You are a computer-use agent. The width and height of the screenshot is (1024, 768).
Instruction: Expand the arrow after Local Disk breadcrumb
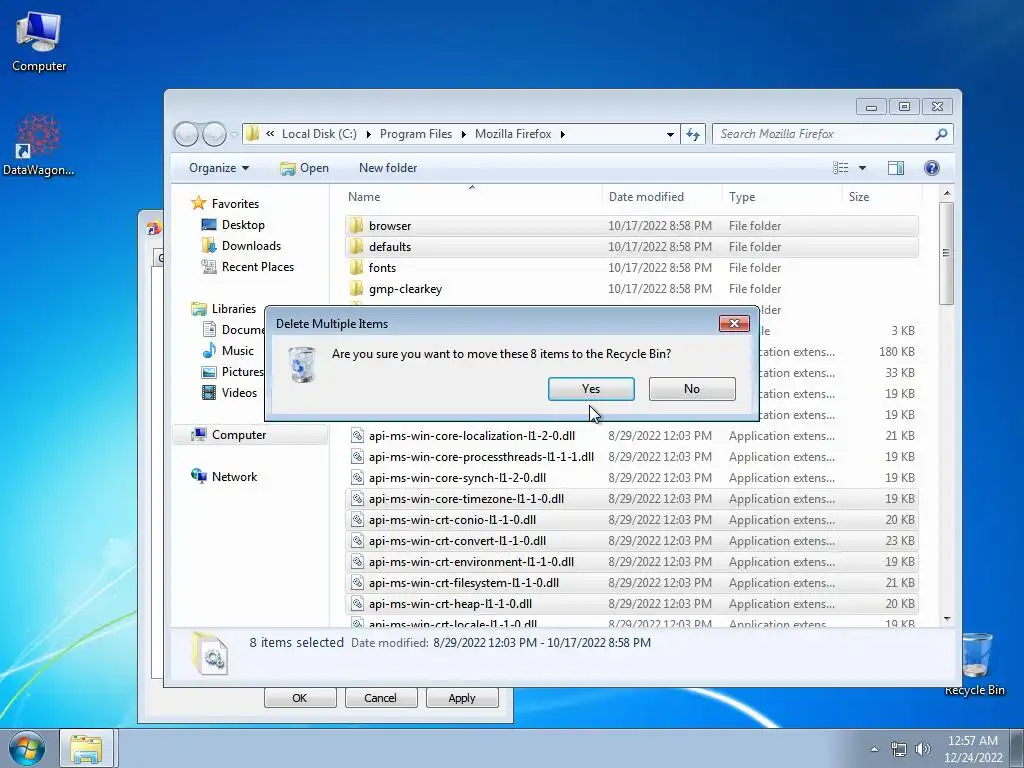(368, 135)
